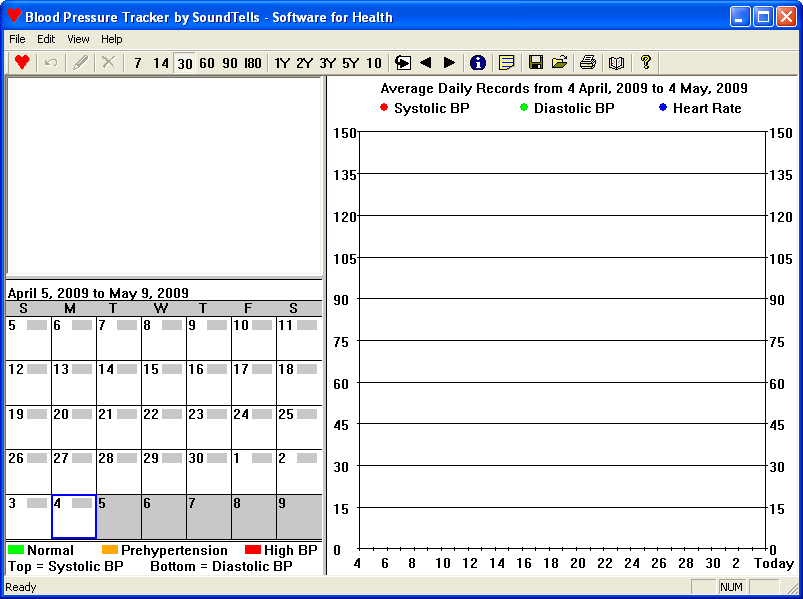Viewport: 803px width, 599px height.
Task: Open the blue information icon
Action: 478,62
